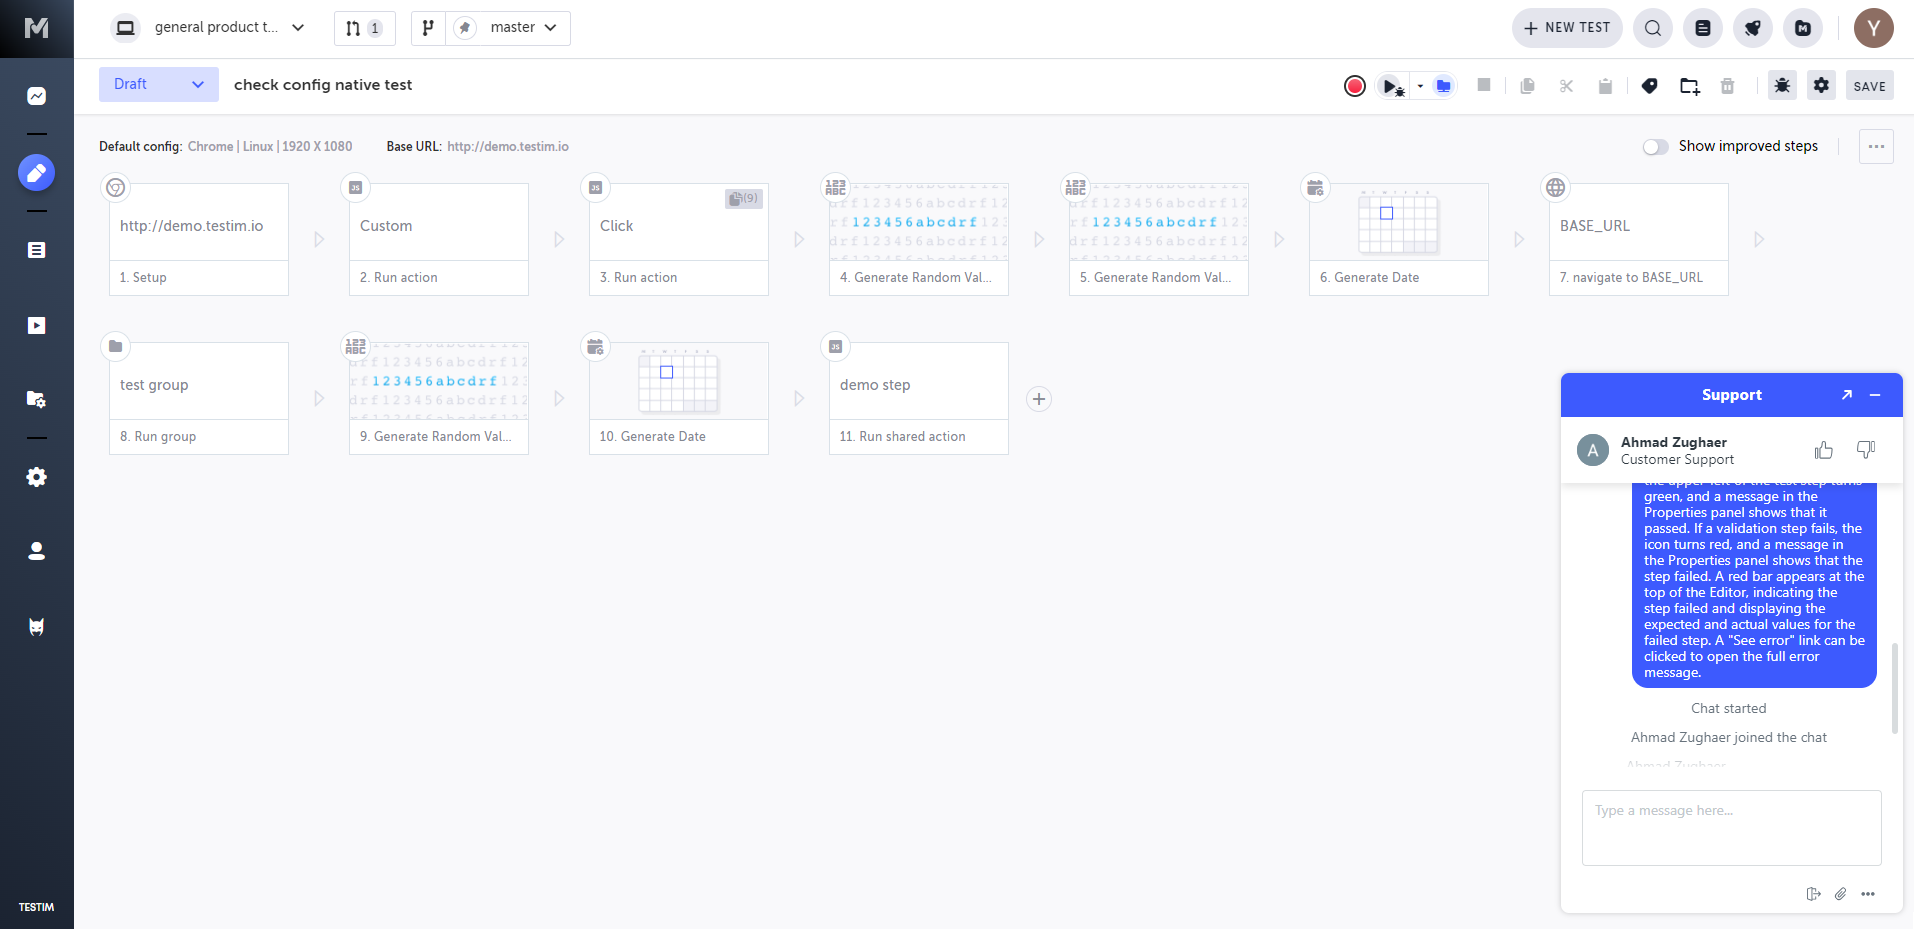Click the end chat exit icon
The image size is (1914, 929).
1814,894
